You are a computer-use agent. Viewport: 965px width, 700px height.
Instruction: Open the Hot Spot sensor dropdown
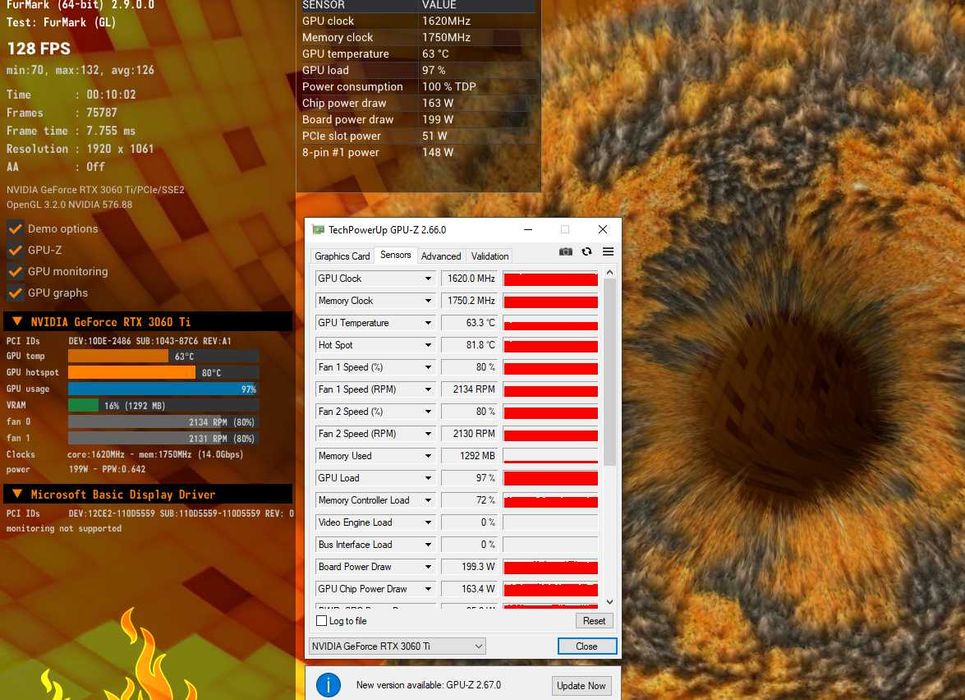tap(428, 345)
